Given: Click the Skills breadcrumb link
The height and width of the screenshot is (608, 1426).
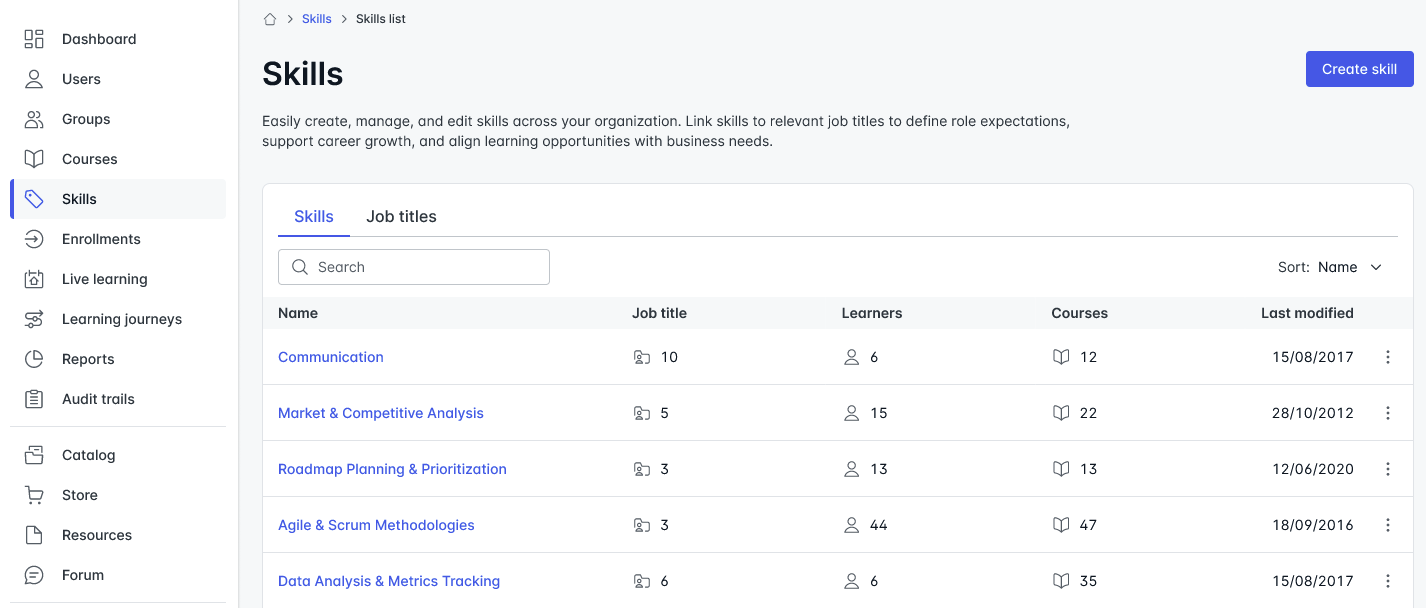Looking at the screenshot, I should tap(317, 19).
